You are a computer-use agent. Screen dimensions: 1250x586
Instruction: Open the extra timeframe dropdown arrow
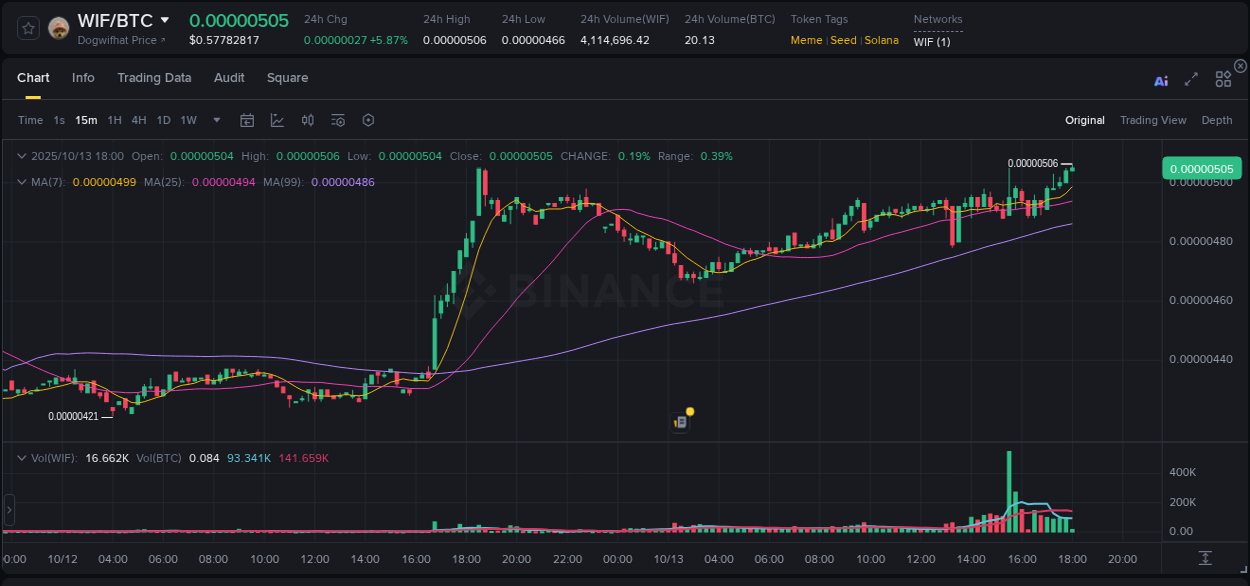click(x=215, y=119)
